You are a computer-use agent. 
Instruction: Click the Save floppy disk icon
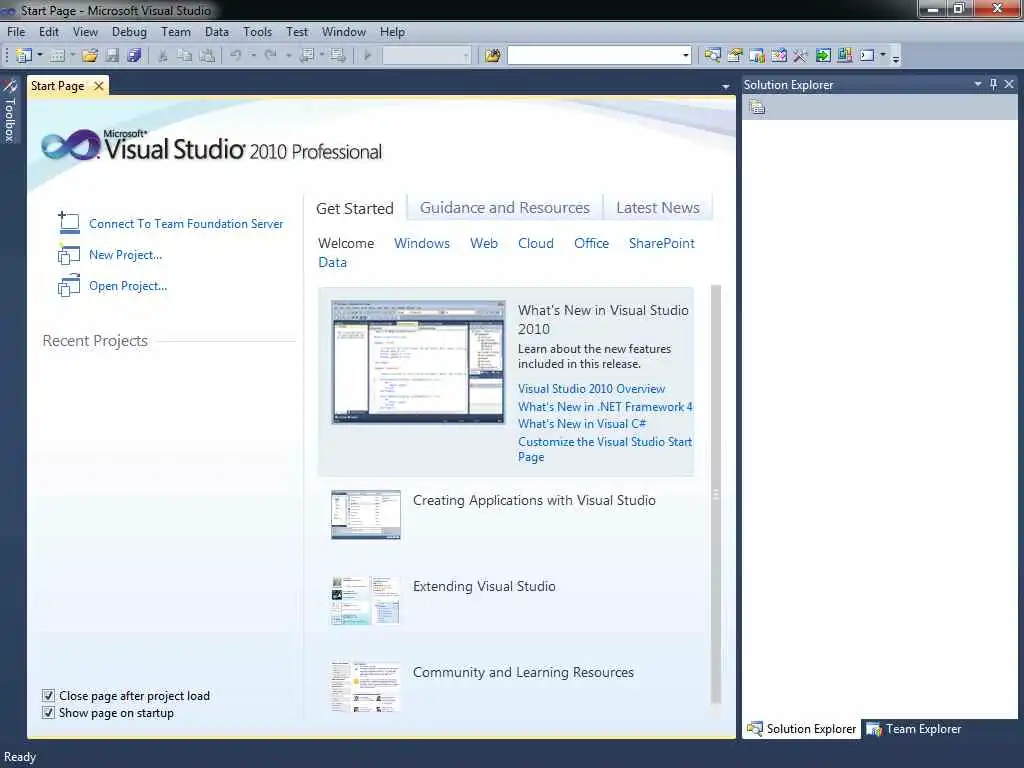point(112,56)
